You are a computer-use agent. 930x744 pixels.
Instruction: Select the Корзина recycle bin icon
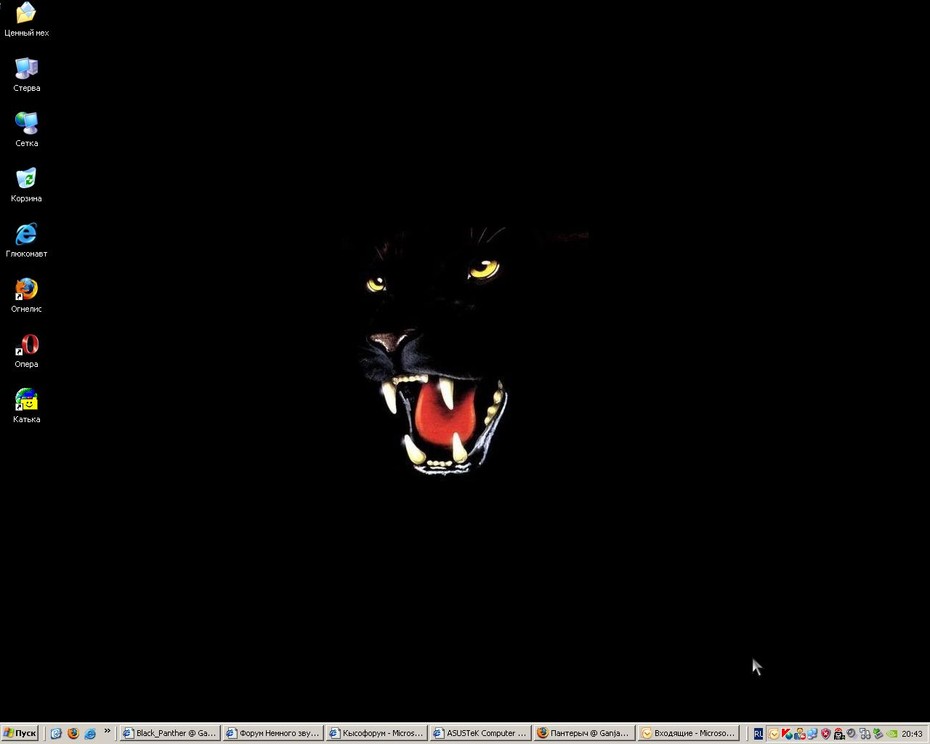(26, 185)
